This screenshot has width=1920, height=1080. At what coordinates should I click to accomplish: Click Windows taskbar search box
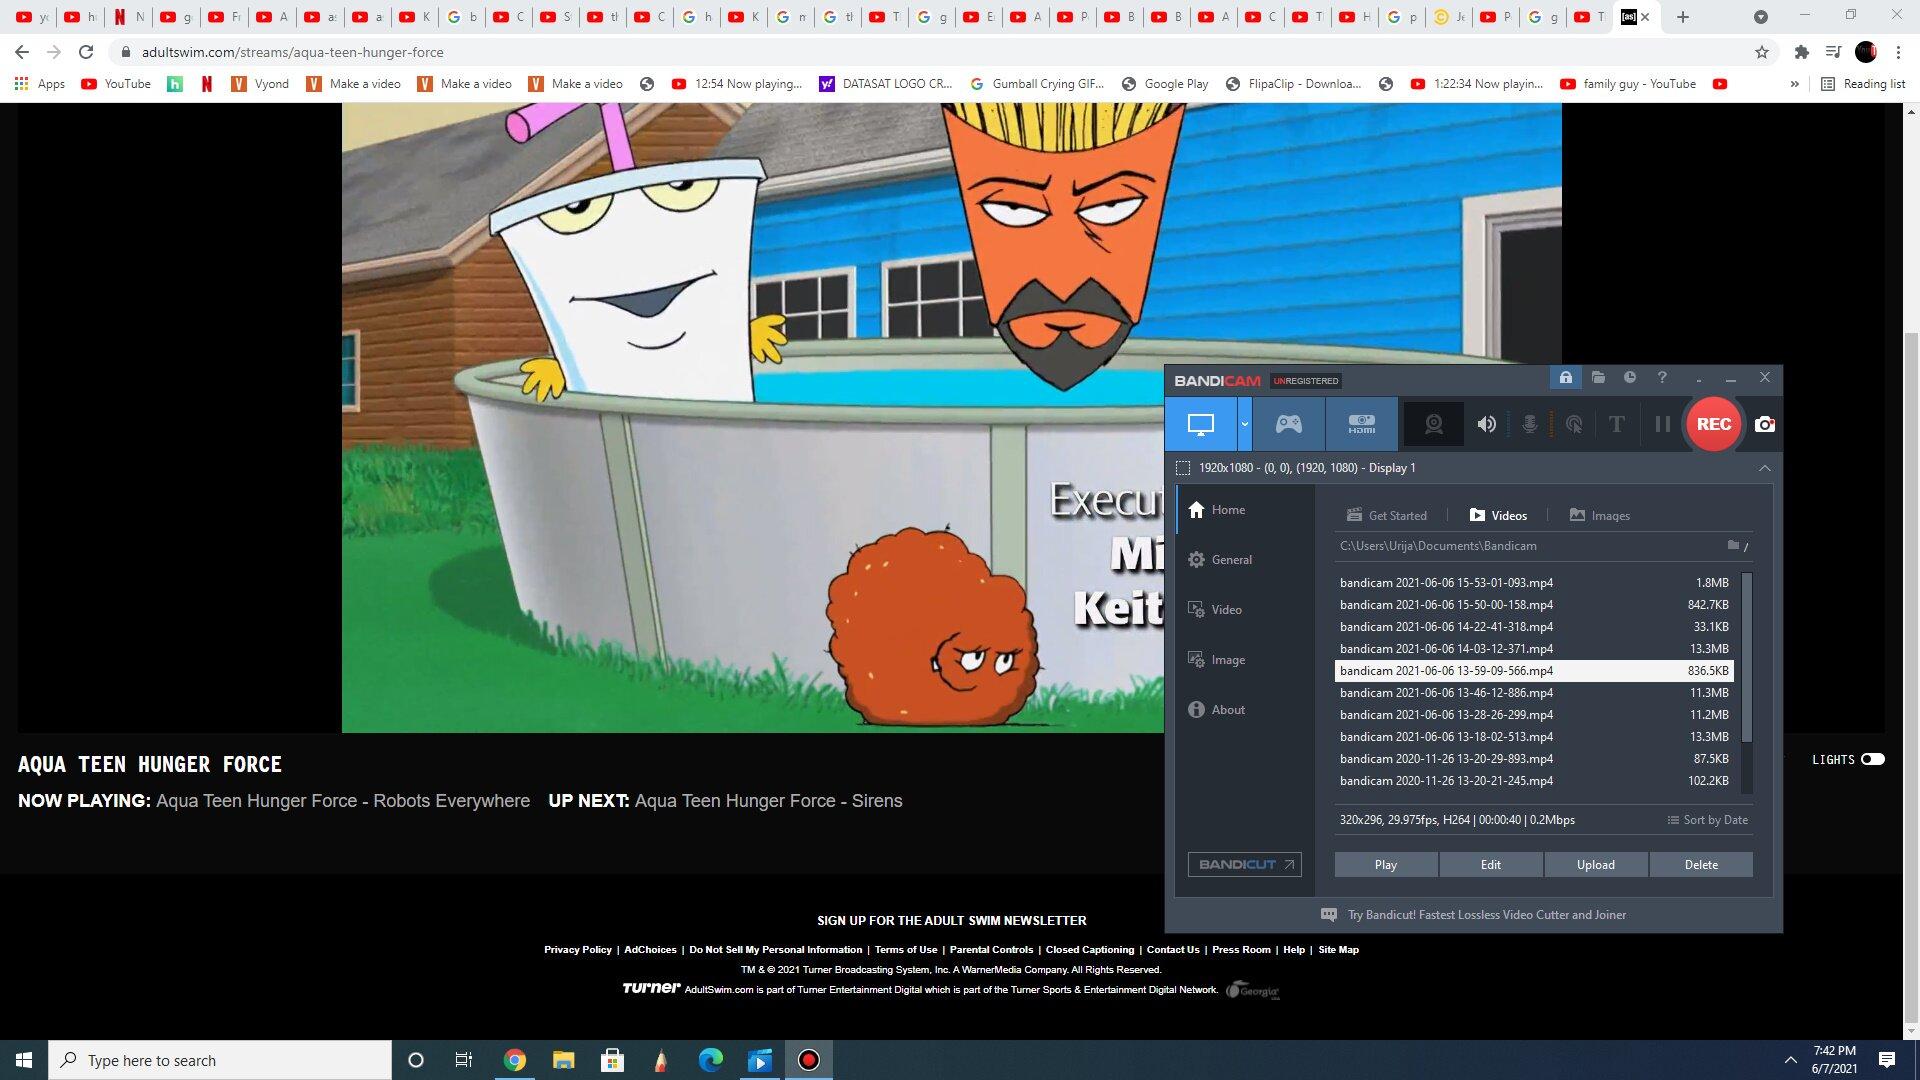tap(220, 1060)
